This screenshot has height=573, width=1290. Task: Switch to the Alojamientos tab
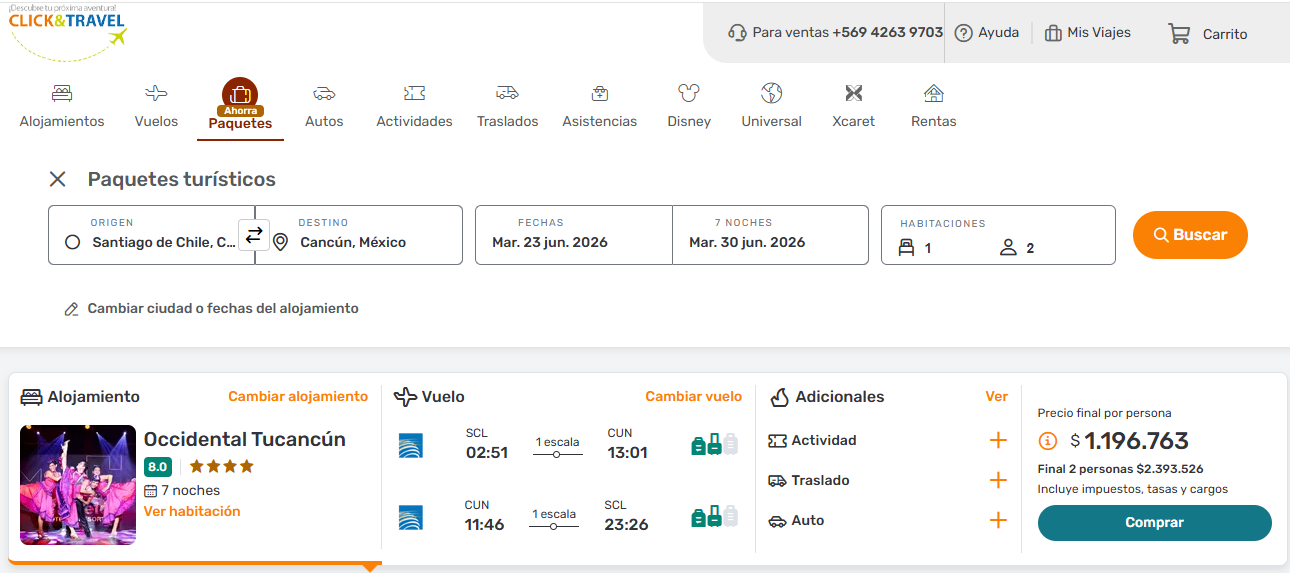[x=62, y=106]
